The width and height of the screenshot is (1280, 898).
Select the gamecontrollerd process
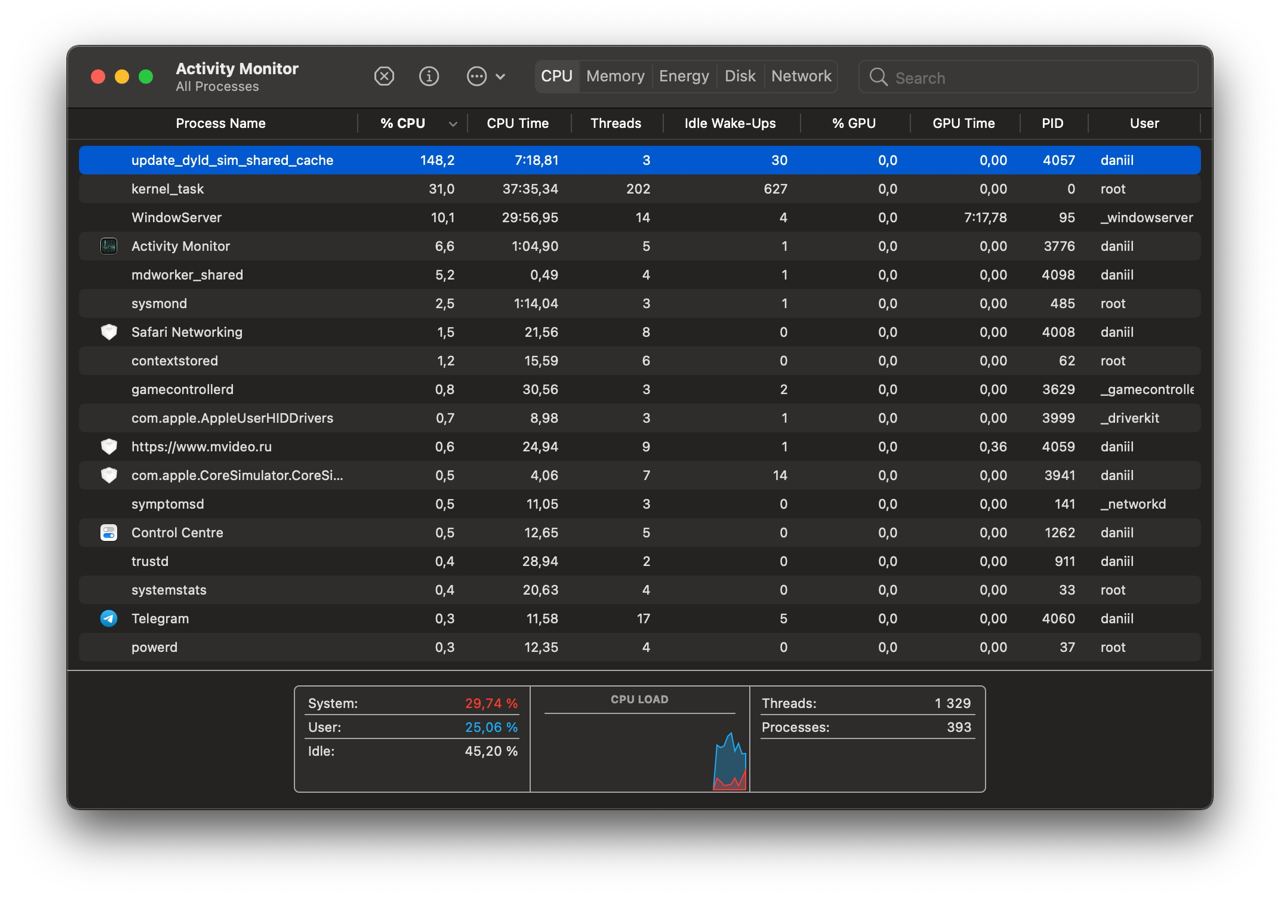click(640, 389)
